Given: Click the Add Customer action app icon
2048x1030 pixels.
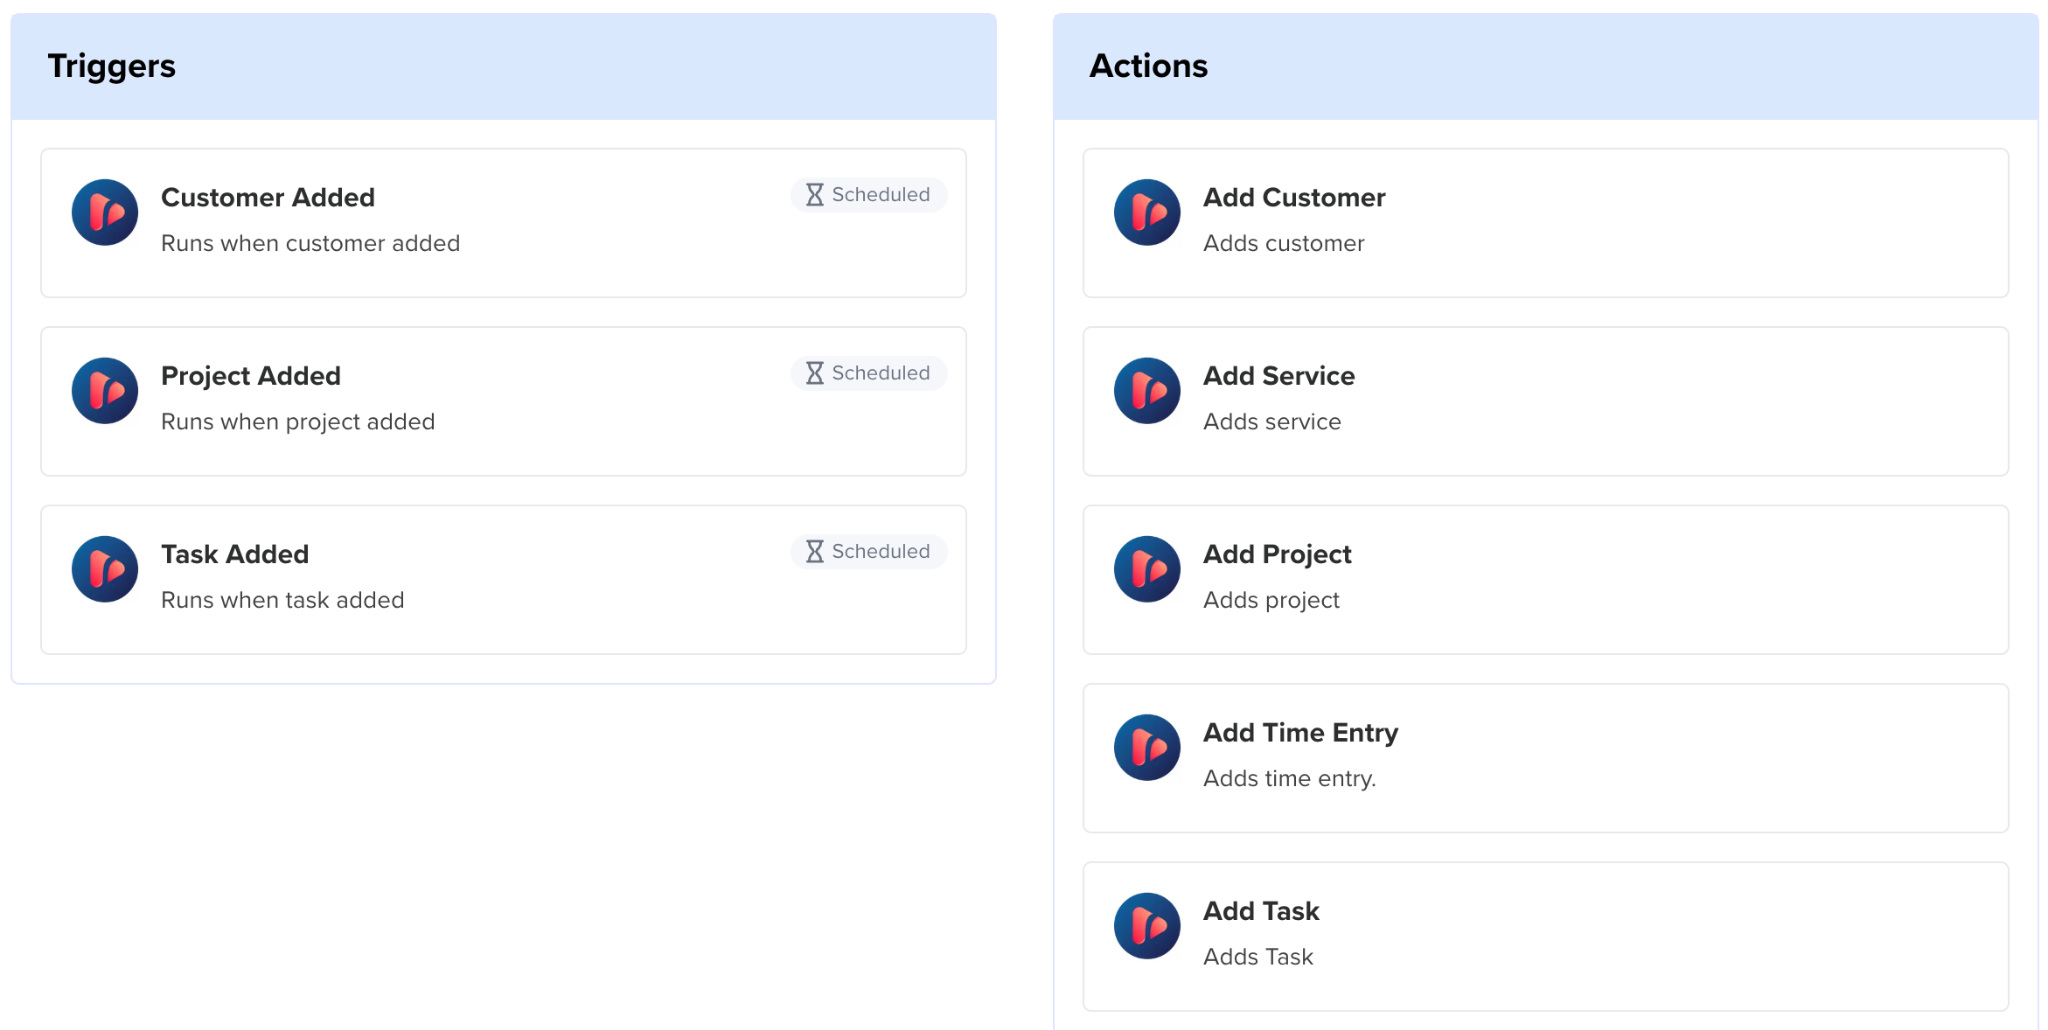Looking at the screenshot, I should tap(1147, 213).
